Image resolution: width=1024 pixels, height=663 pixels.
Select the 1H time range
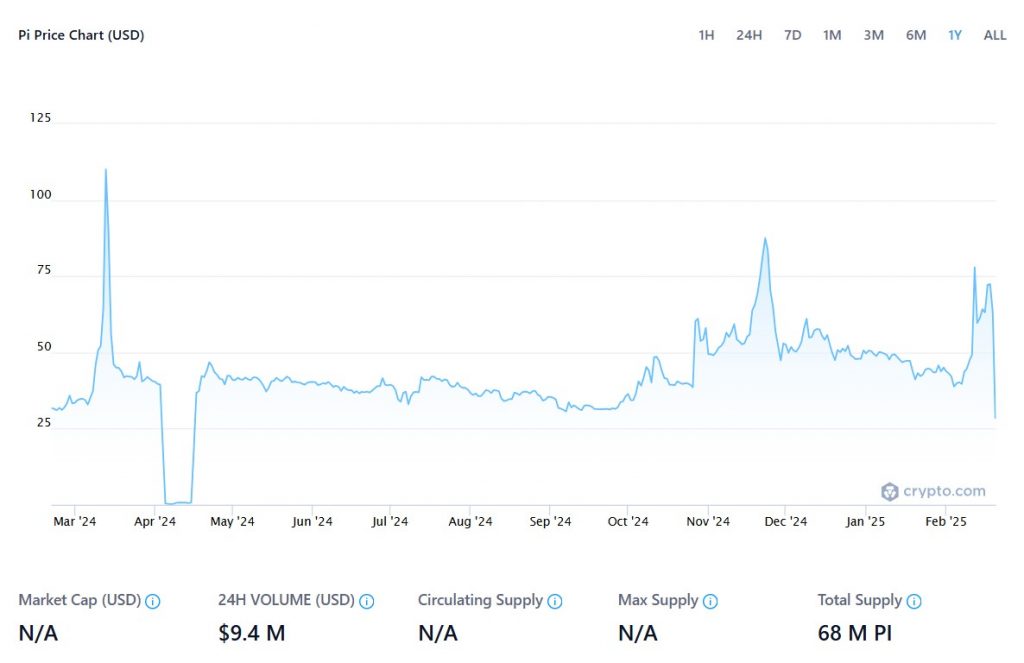706,35
